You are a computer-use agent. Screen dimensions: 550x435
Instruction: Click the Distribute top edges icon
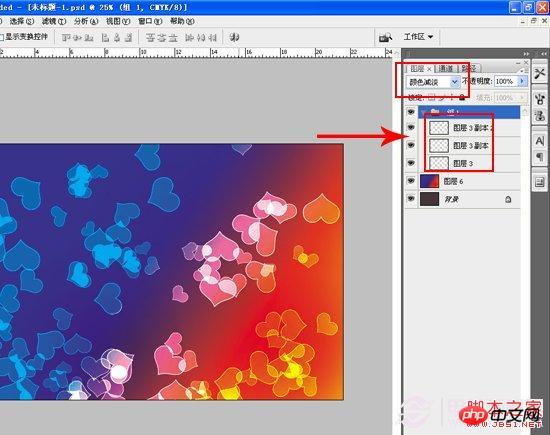click(150, 38)
